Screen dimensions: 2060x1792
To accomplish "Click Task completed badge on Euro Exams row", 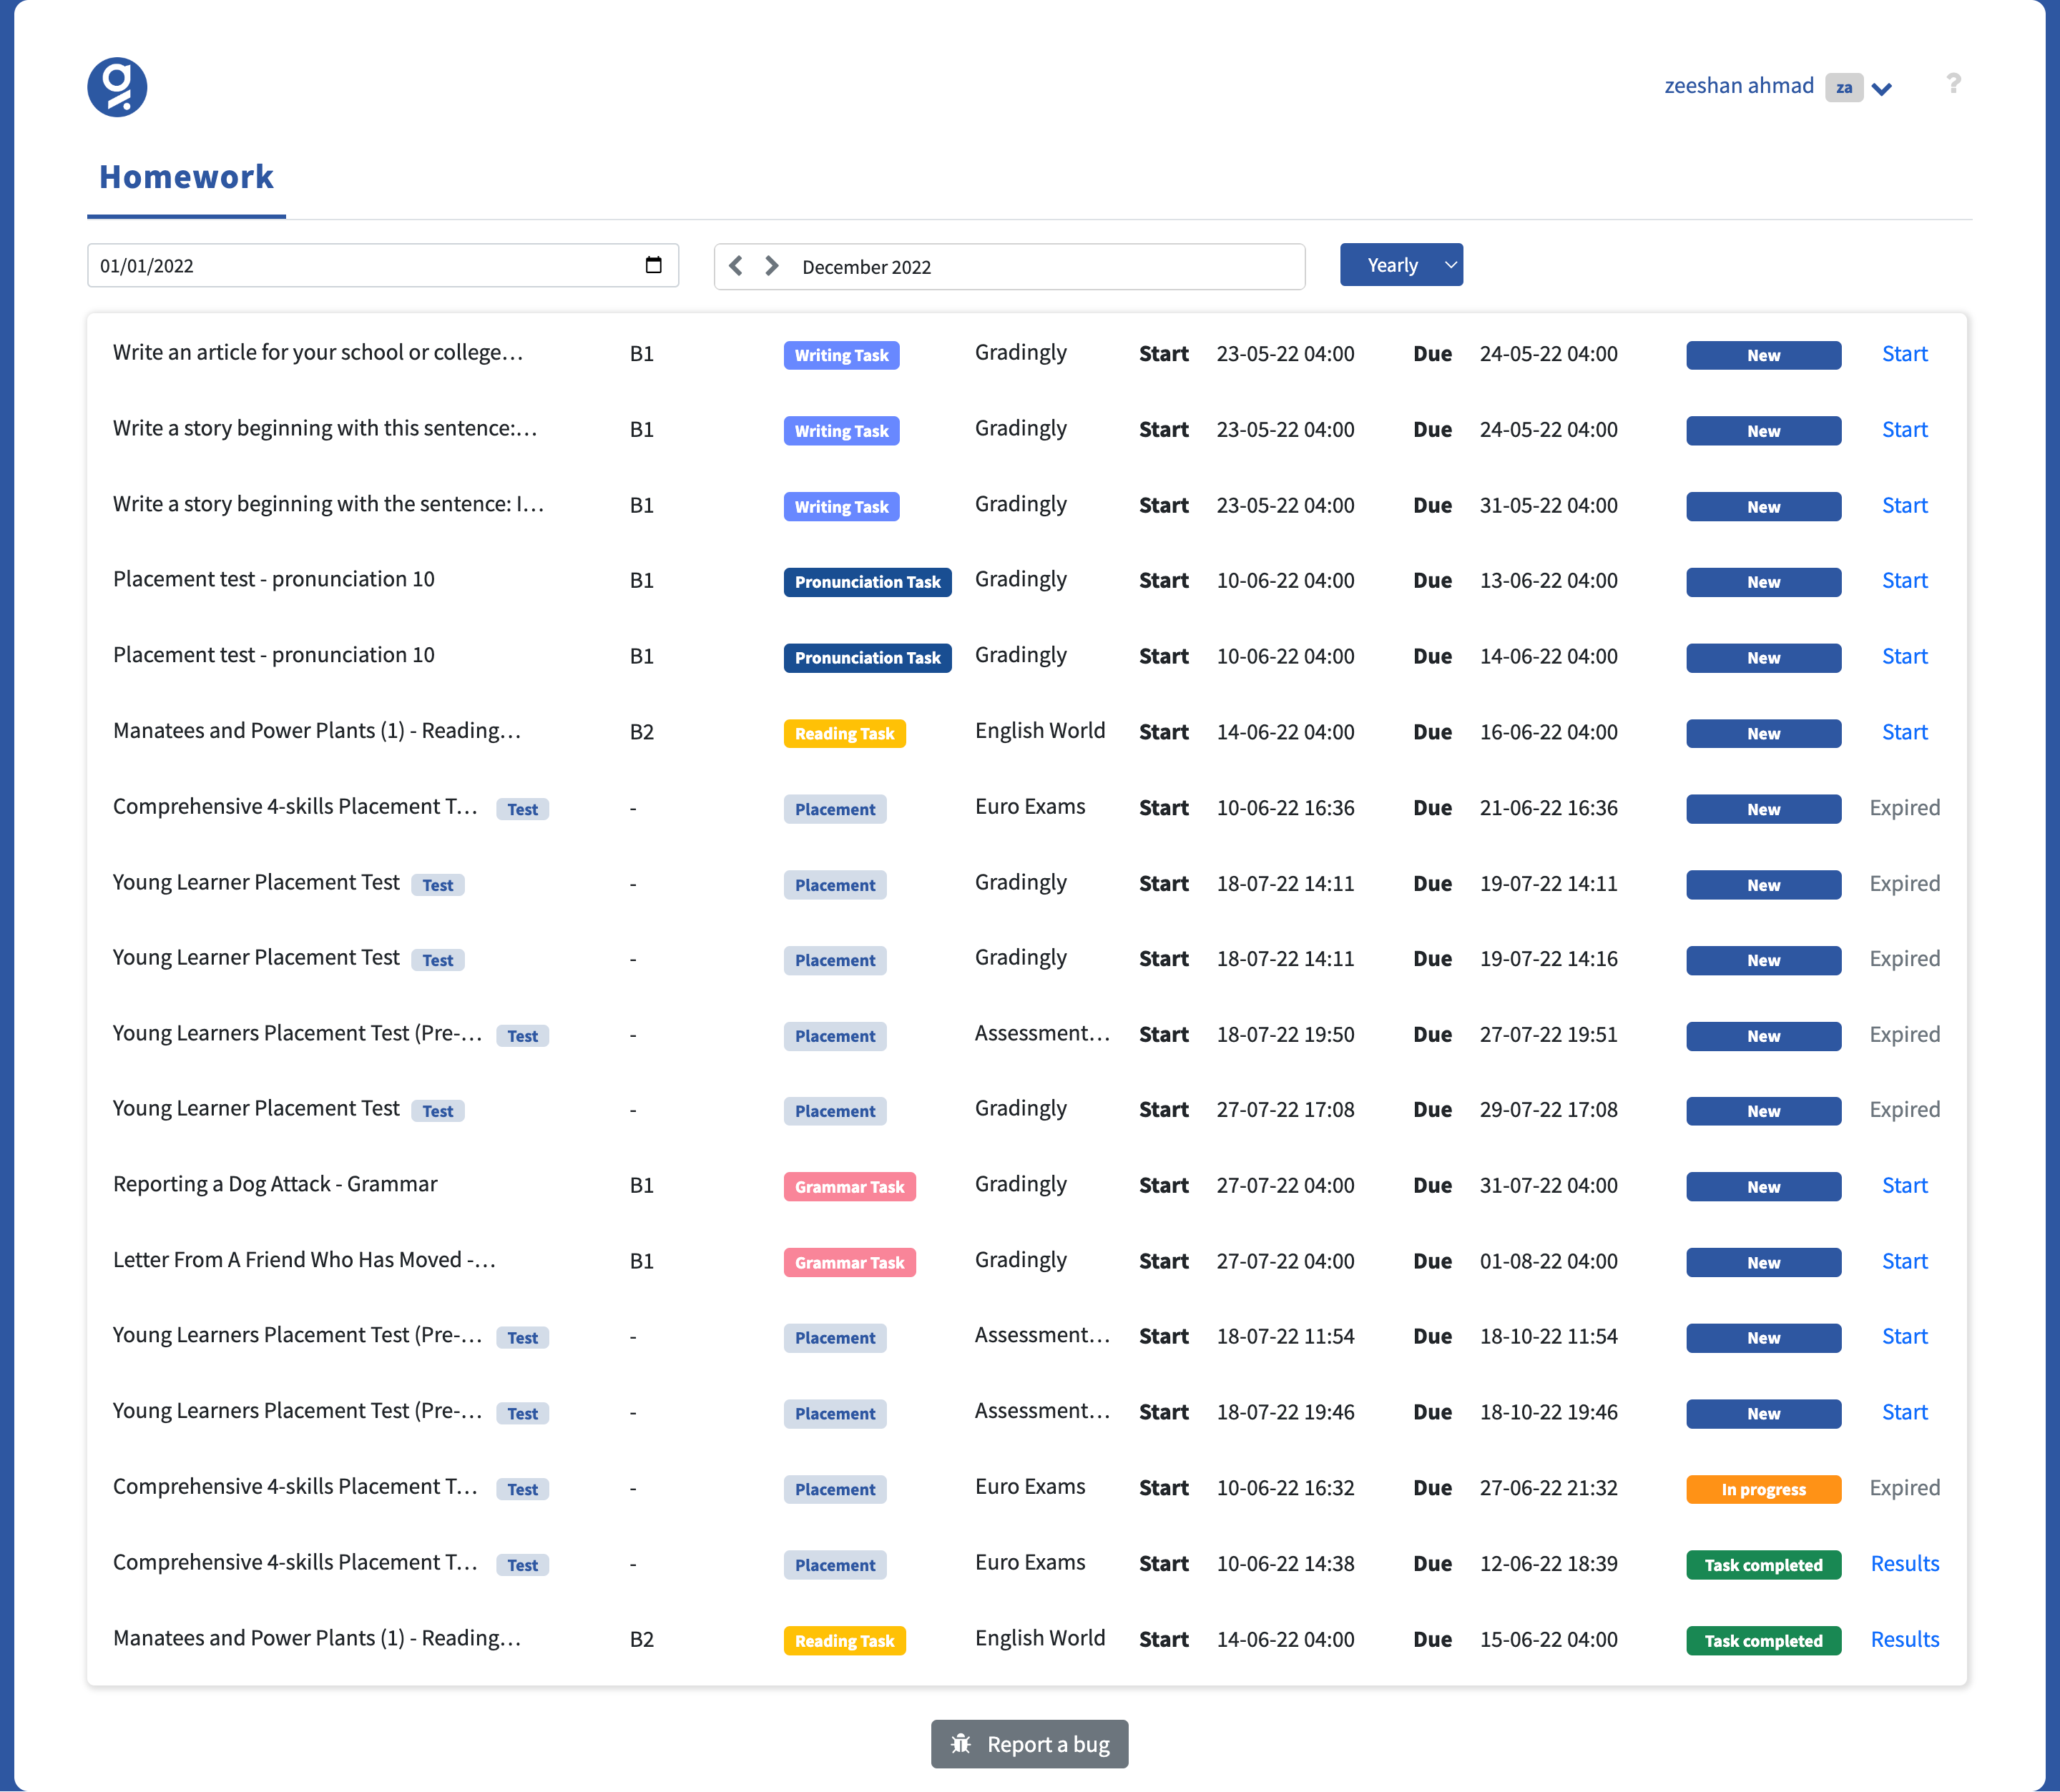I will [x=1763, y=1565].
